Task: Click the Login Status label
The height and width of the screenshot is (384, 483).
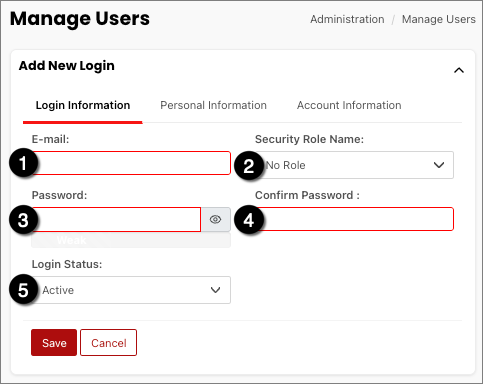Action: click(67, 264)
